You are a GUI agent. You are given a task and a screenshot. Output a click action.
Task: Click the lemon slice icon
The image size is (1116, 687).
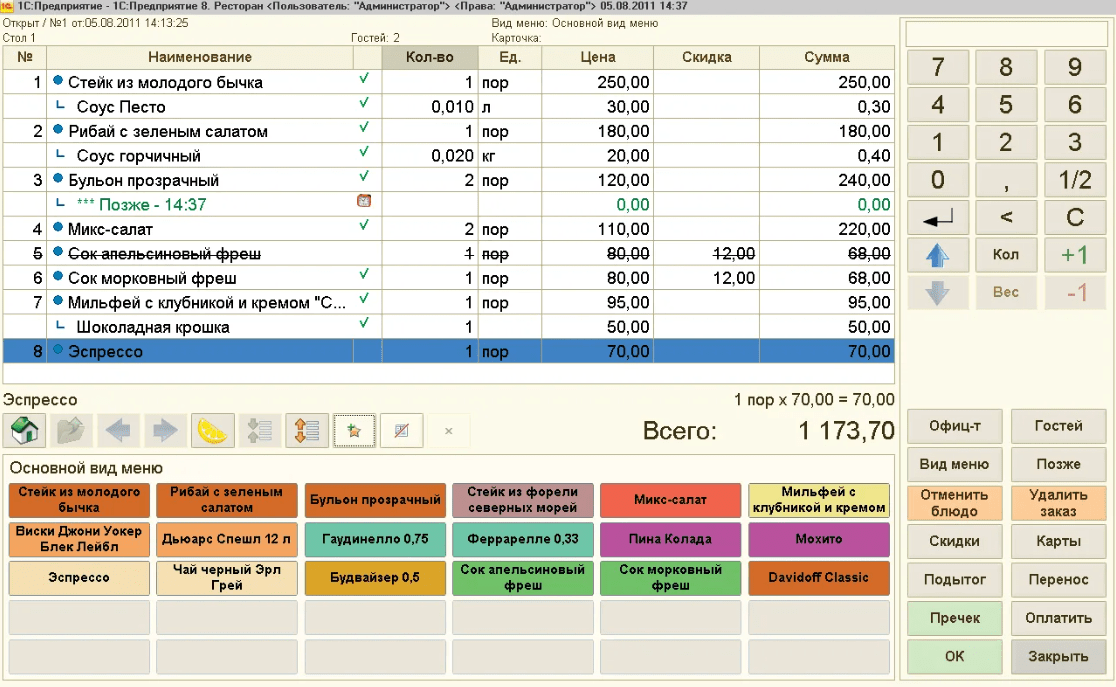click(213, 431)
